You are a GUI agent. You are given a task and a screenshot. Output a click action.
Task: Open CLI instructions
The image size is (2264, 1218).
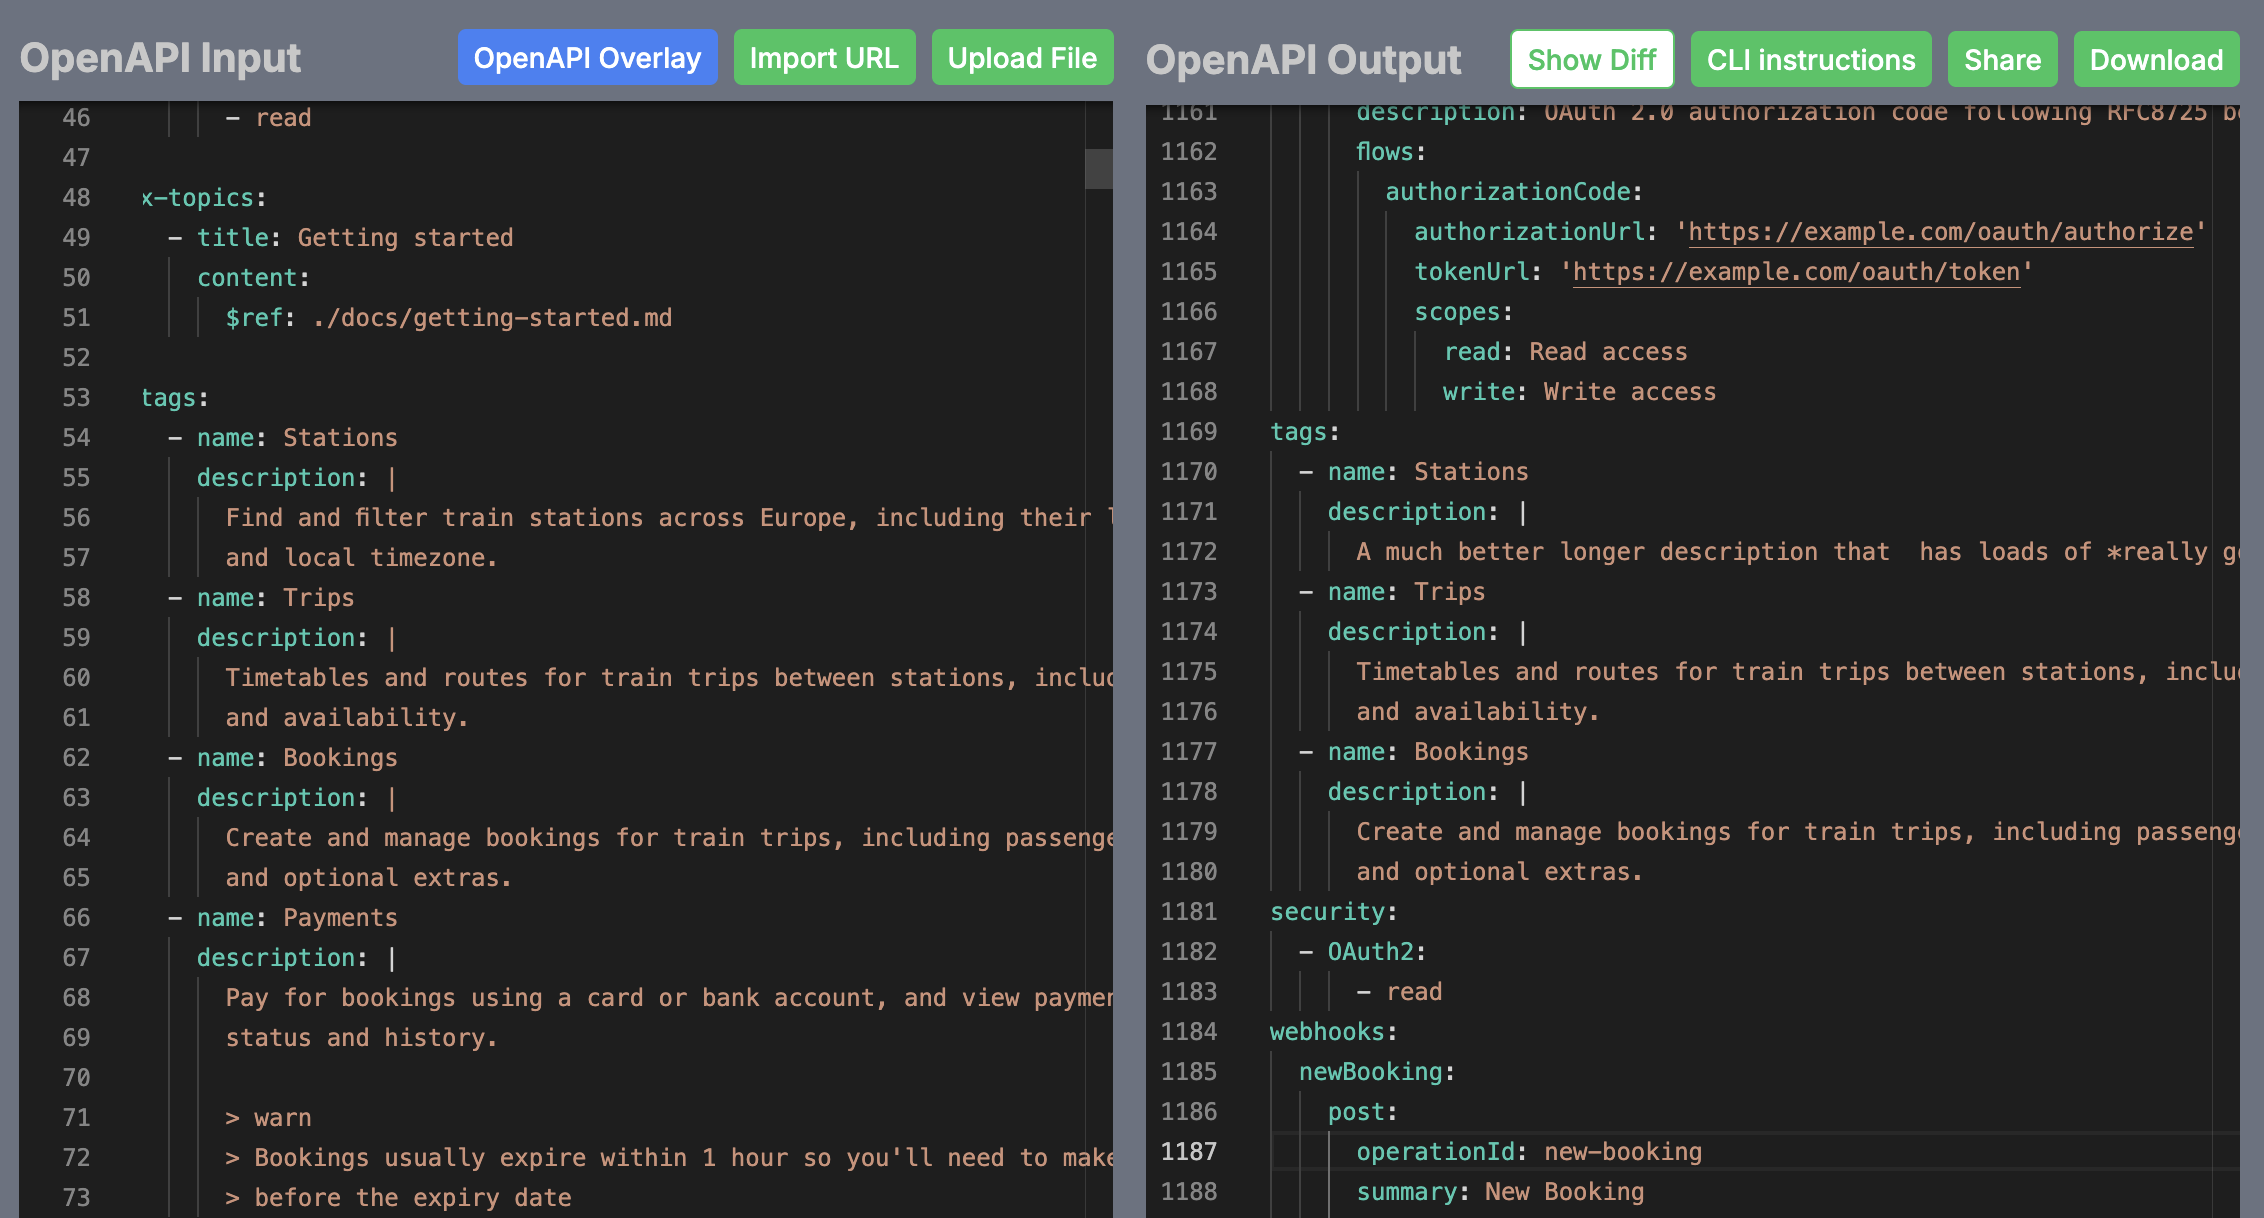pyautogui.click(x=1811, y=60)
